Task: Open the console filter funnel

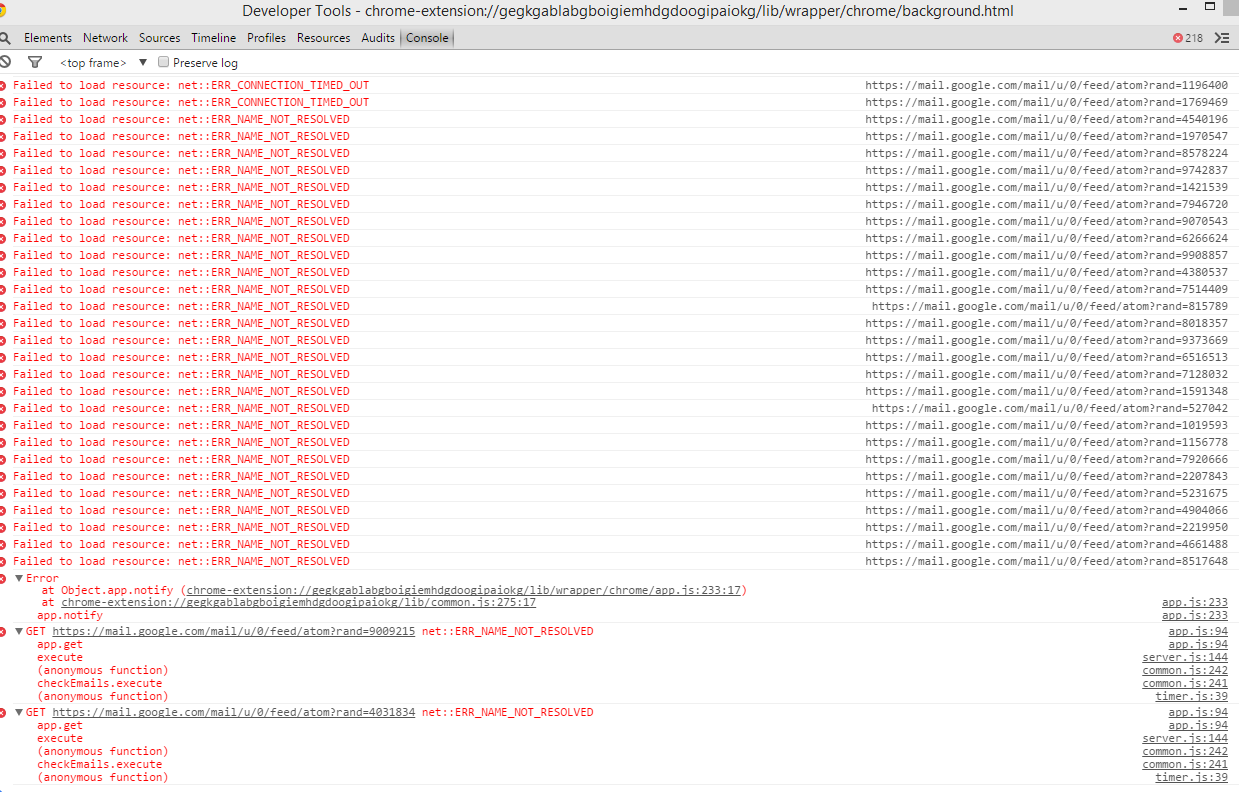Action: click(x=36, y=62)
